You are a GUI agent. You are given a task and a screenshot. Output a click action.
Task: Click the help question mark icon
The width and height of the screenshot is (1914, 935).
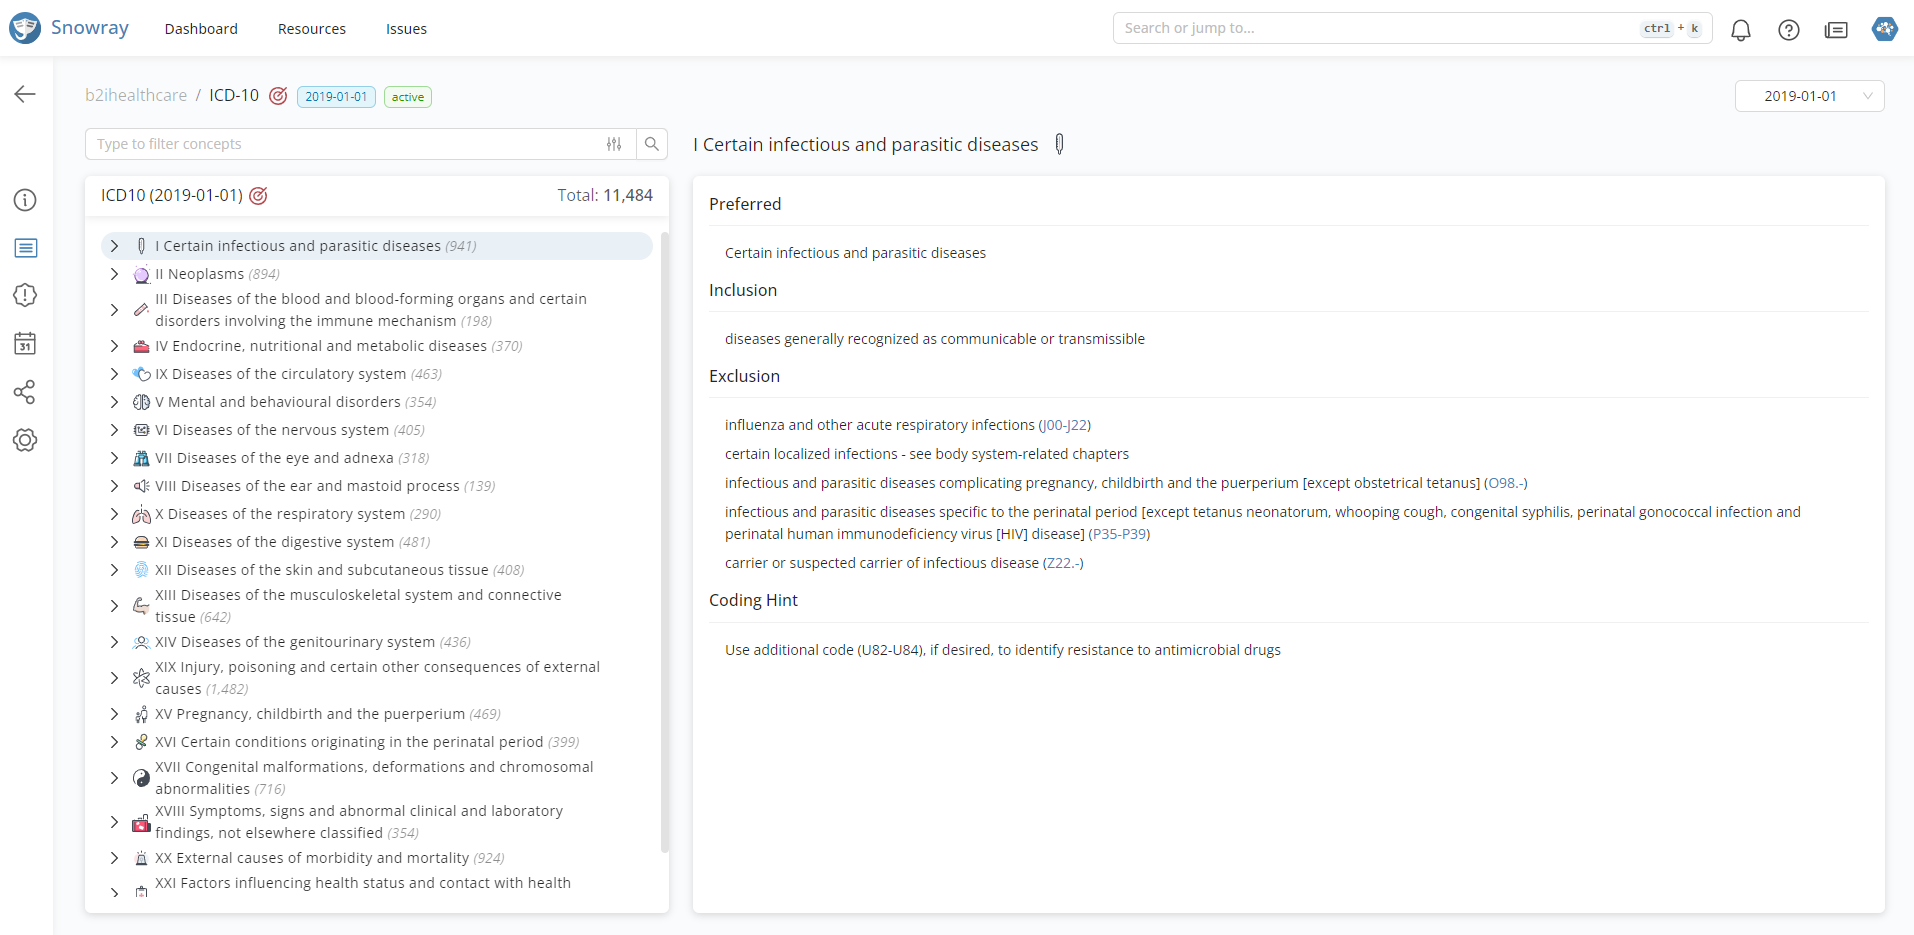pos(1788,30)
